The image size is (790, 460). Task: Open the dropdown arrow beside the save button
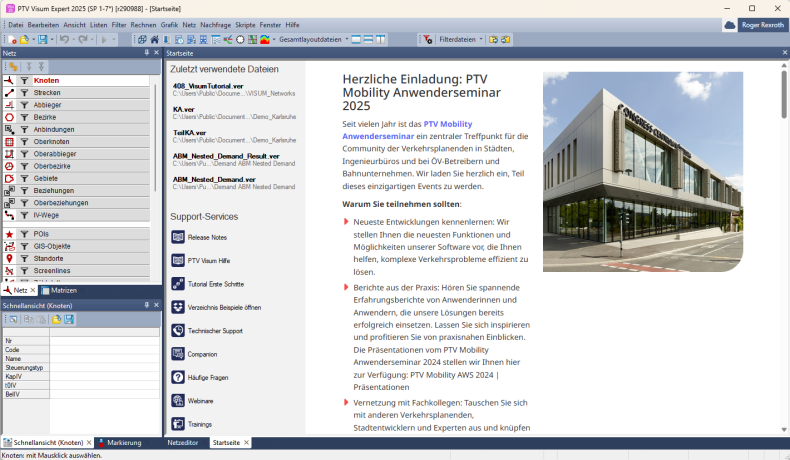pos(51,39)
